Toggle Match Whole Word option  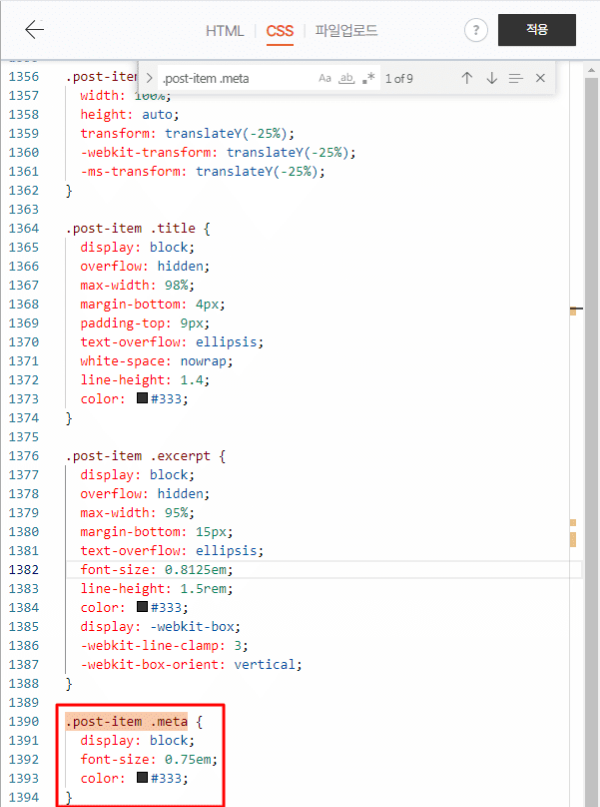pos(346,78)
